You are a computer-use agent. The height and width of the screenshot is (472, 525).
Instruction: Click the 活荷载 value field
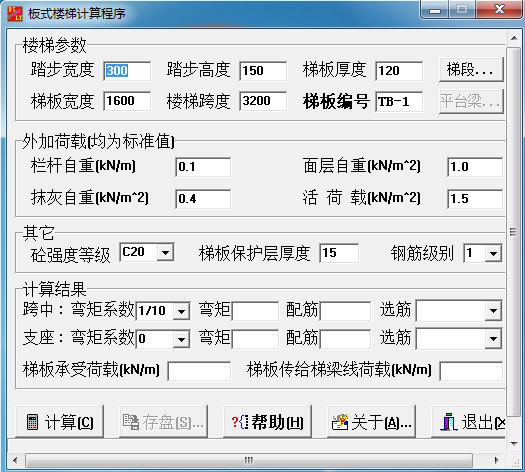click(x=475, y=199)
